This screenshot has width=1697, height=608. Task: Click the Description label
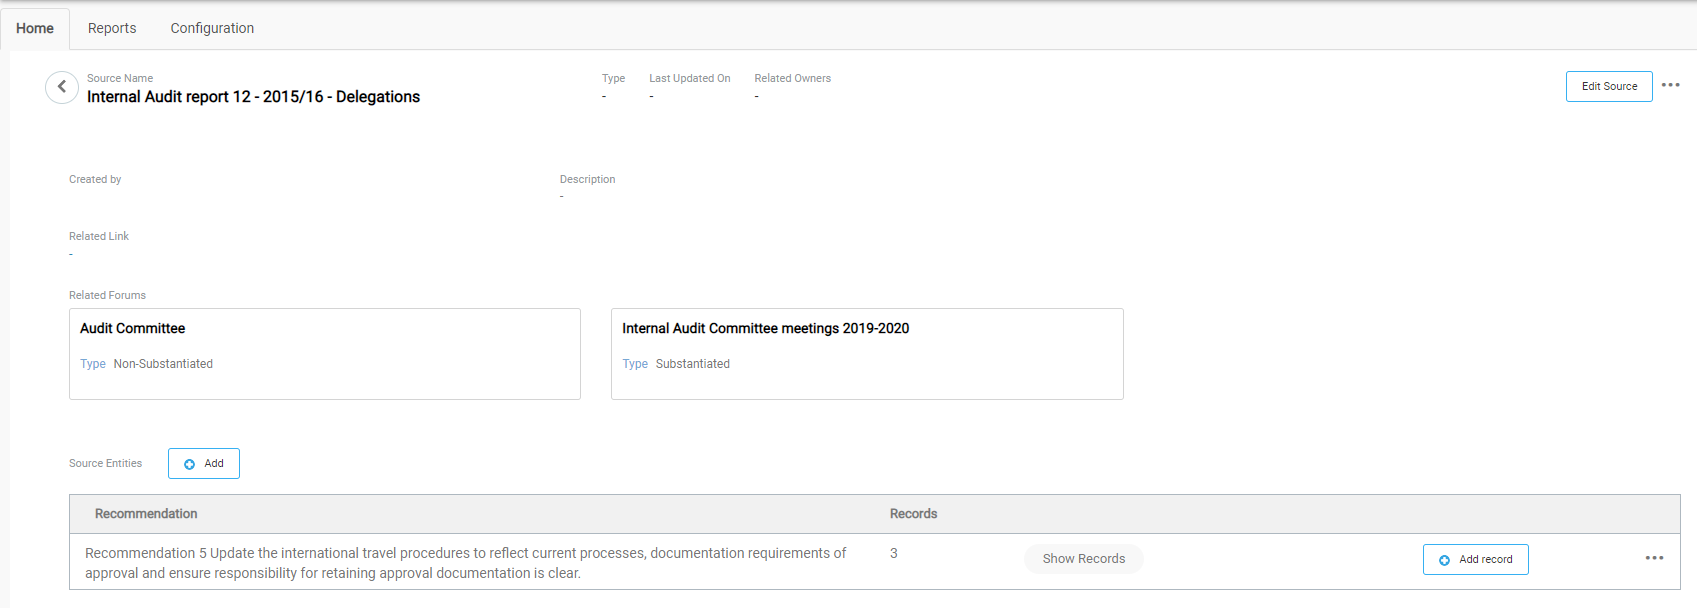coord(587,179)
